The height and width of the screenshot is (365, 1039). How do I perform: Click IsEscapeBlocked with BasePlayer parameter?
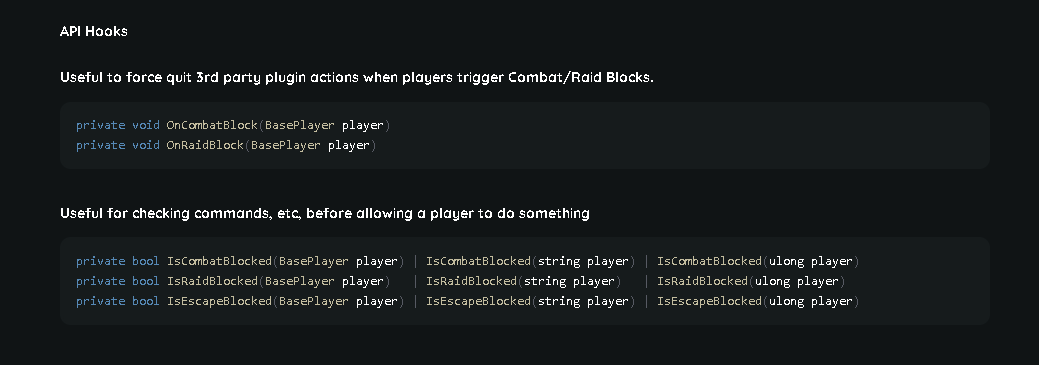click(285, 301)
